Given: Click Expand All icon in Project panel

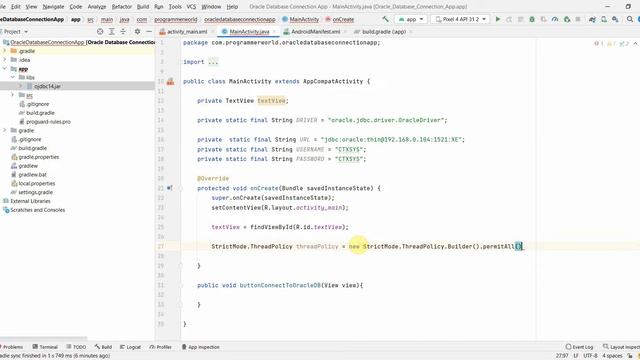Looking at the screenshot, I should [111, 31].
